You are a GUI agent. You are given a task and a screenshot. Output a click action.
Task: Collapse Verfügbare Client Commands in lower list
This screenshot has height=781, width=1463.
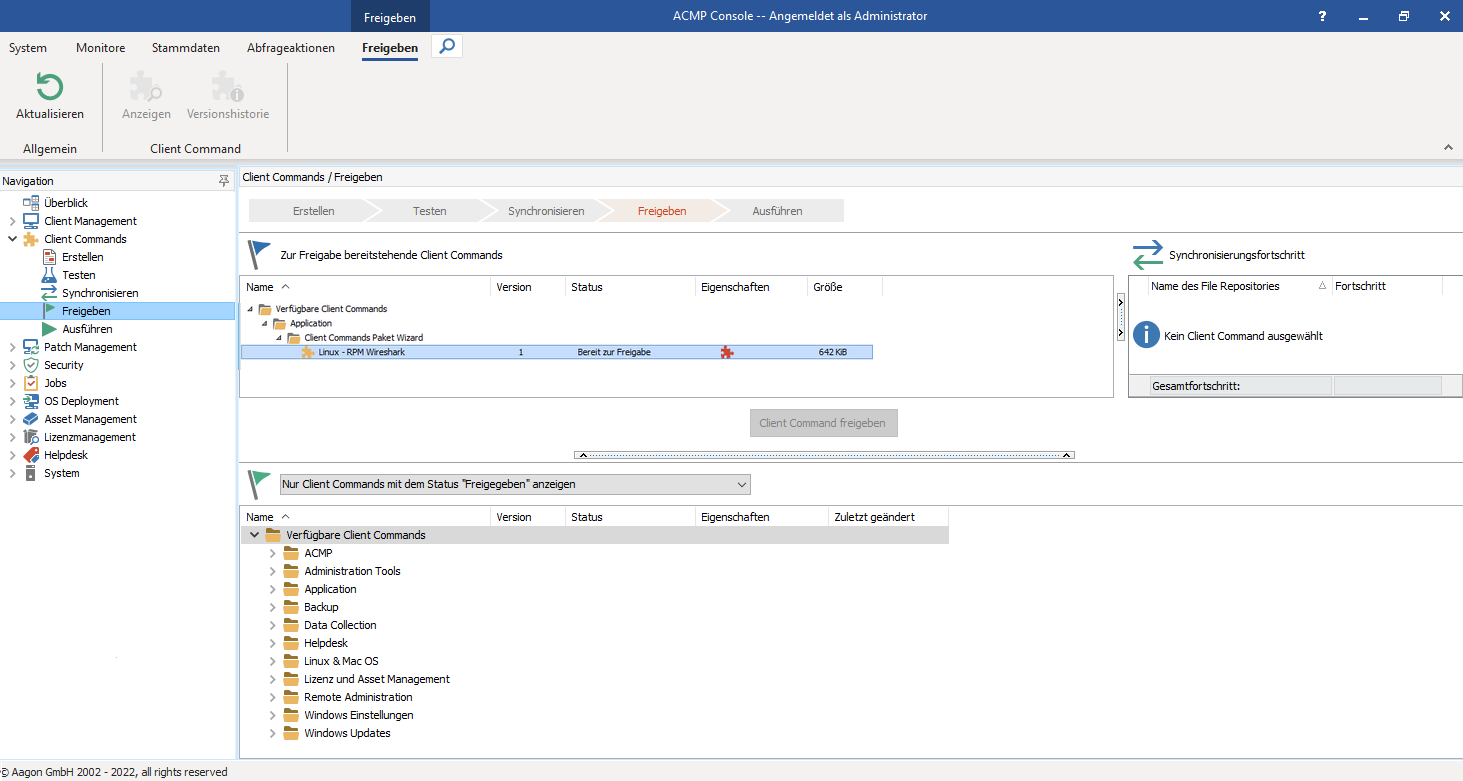pyautogui.click(x=254, y=534)
